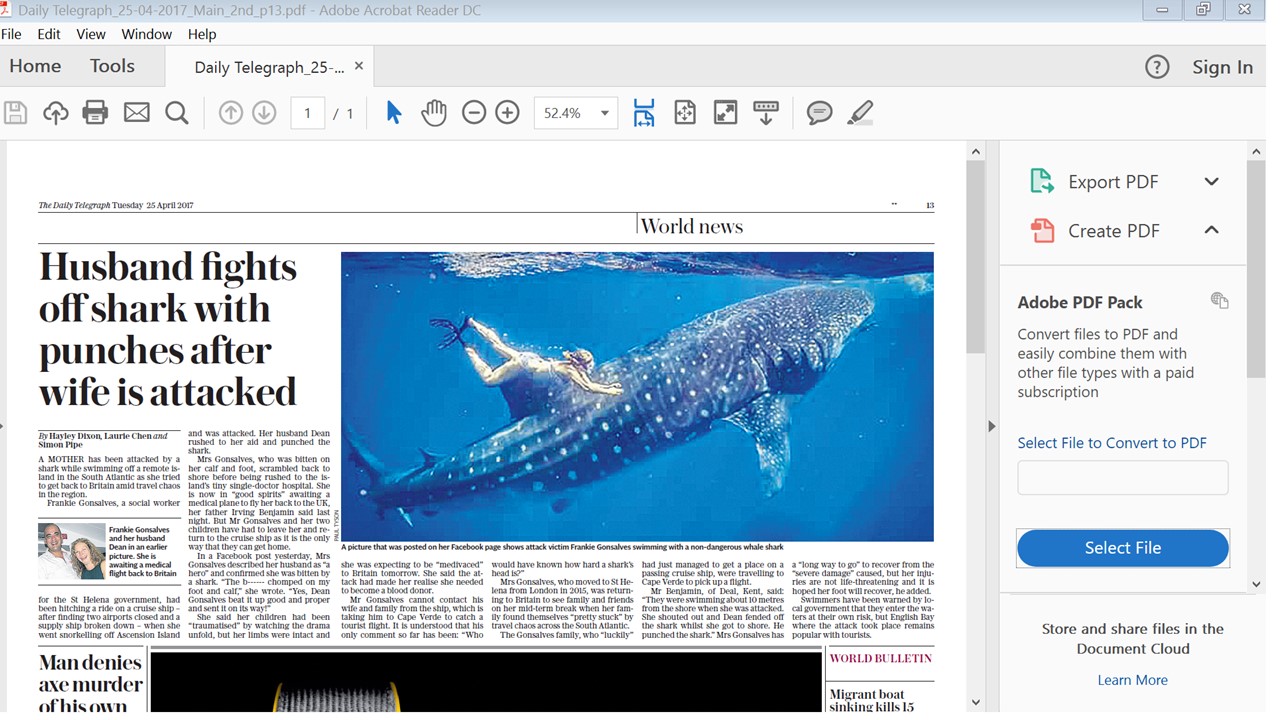Follow the Learn More link
The width and height of the screenshot is (1280, 720).
click(x=1132, y=680)
